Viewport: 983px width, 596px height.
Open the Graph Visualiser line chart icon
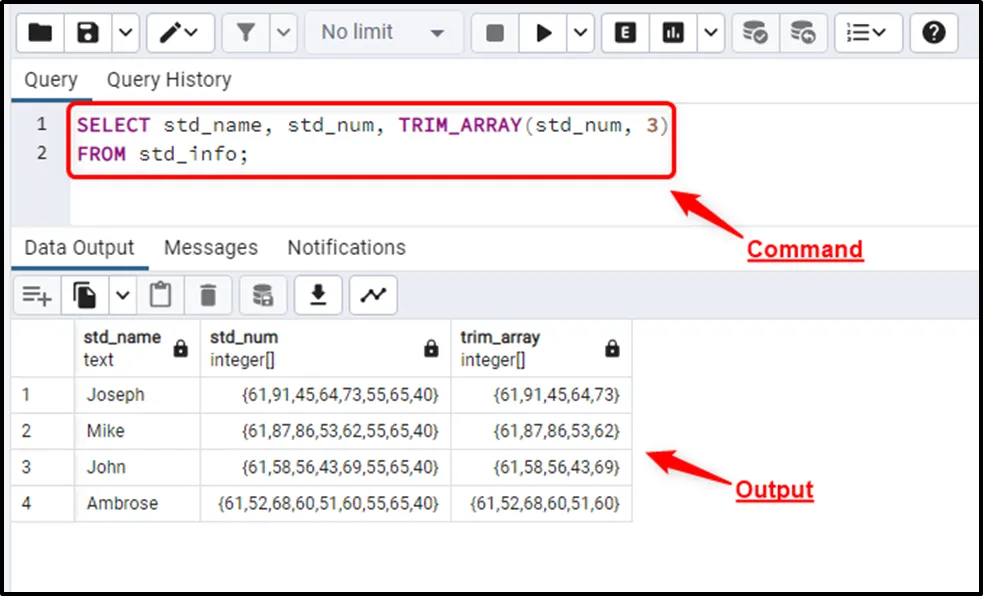tap(373, 295)
